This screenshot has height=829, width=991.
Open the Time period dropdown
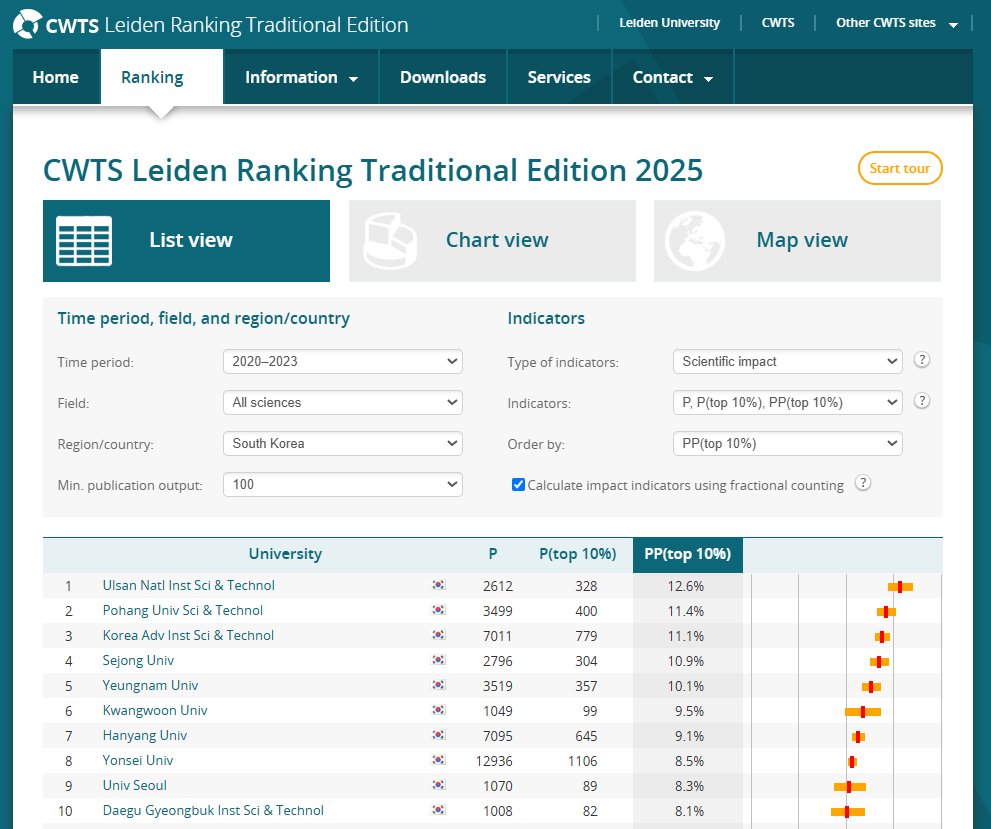[x=342, y=361]
